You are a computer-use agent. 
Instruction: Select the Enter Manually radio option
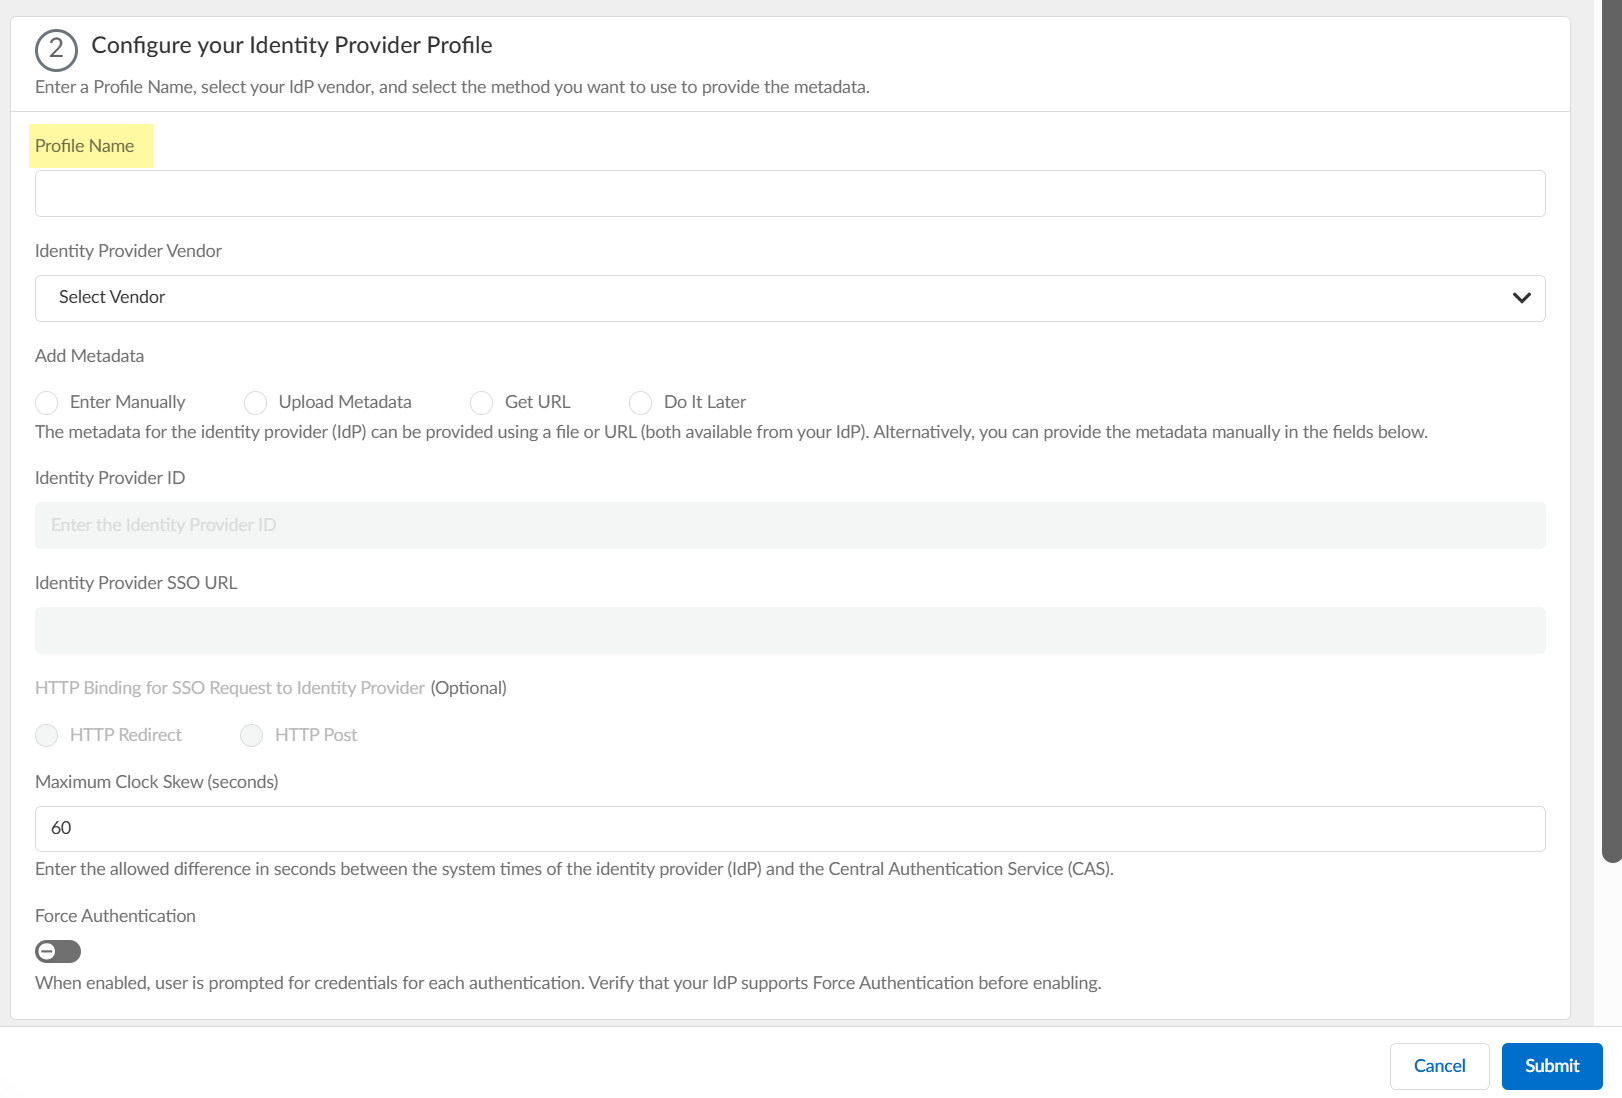[x=47, y=402]
